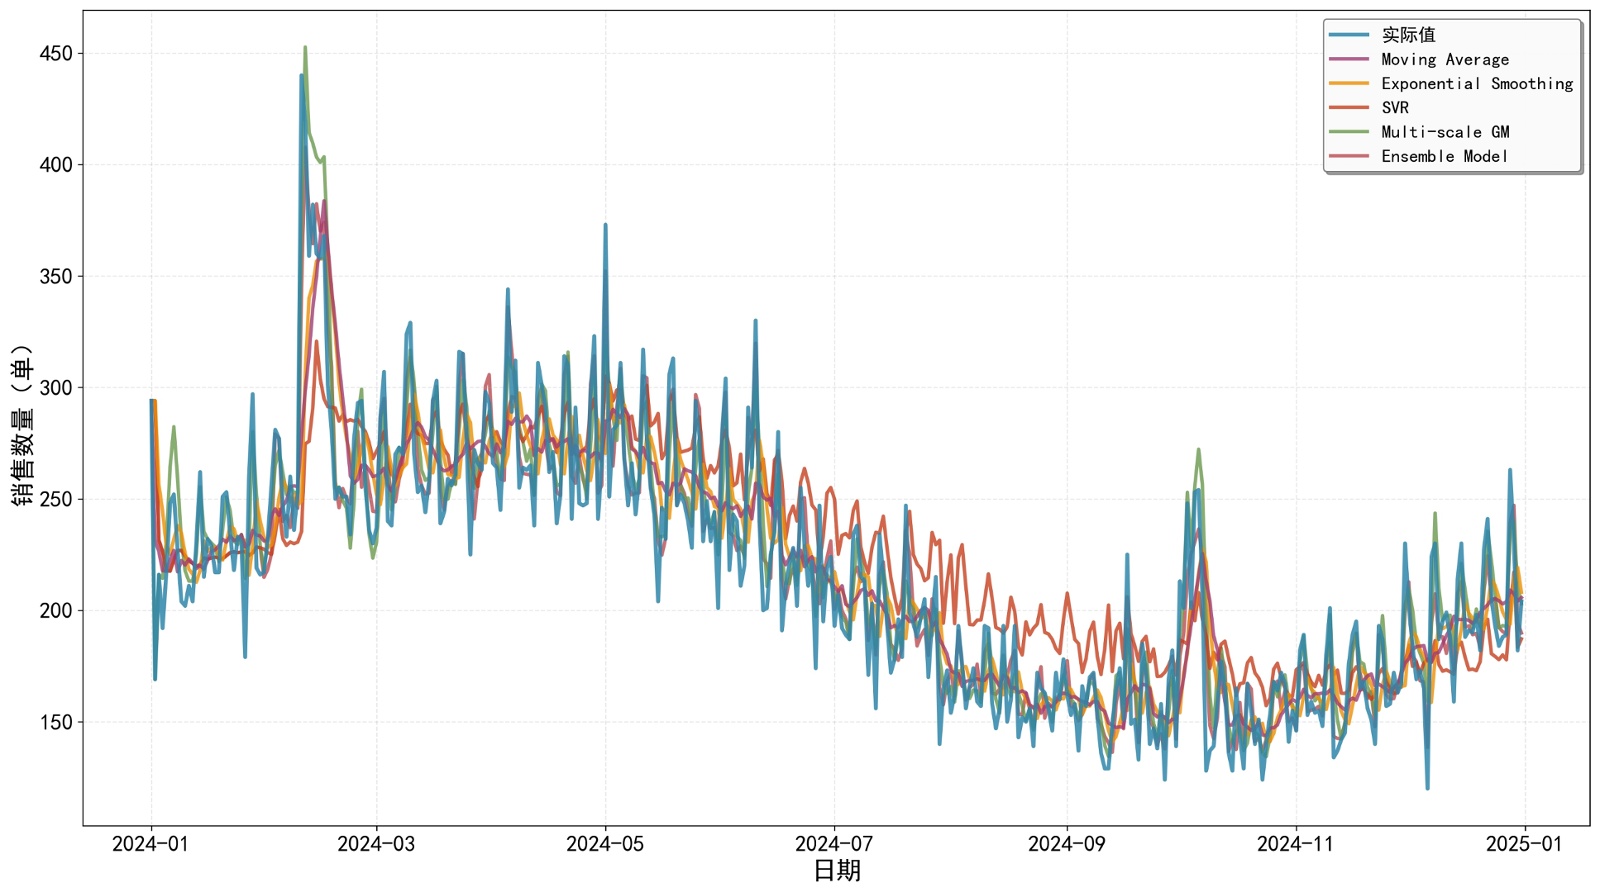Click the 2024-03 x-axis date label
Screen dimensions: 1600x892
click(376, 844)
